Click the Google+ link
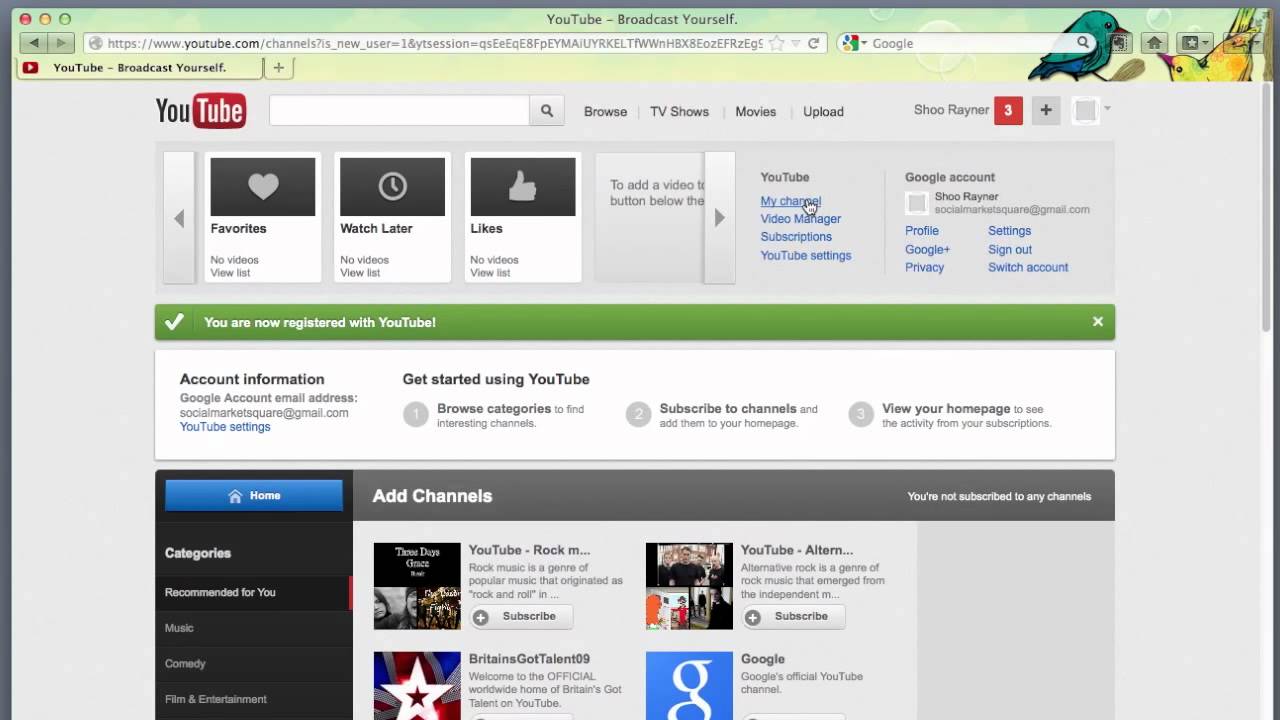The width and height of the screenshot is (1280, 720). tap(927, 250)
